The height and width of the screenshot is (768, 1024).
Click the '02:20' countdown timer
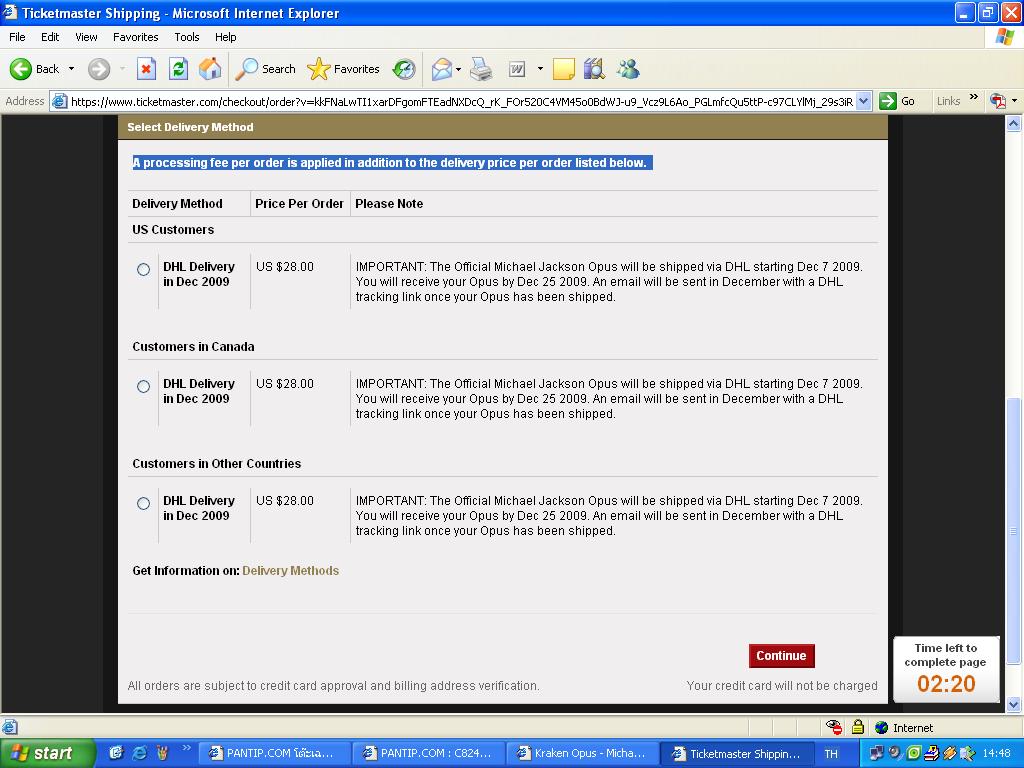946,684
